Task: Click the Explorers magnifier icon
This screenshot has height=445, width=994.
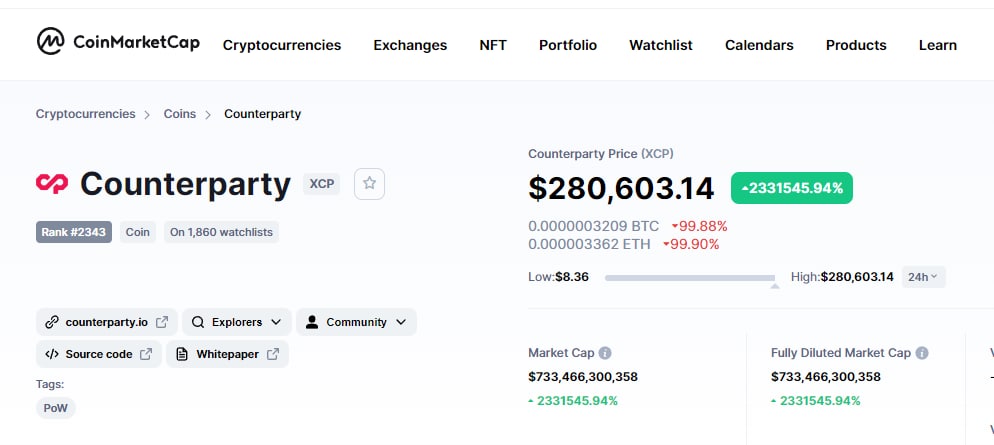Action: pyautogui.click(x=198, y=322)
